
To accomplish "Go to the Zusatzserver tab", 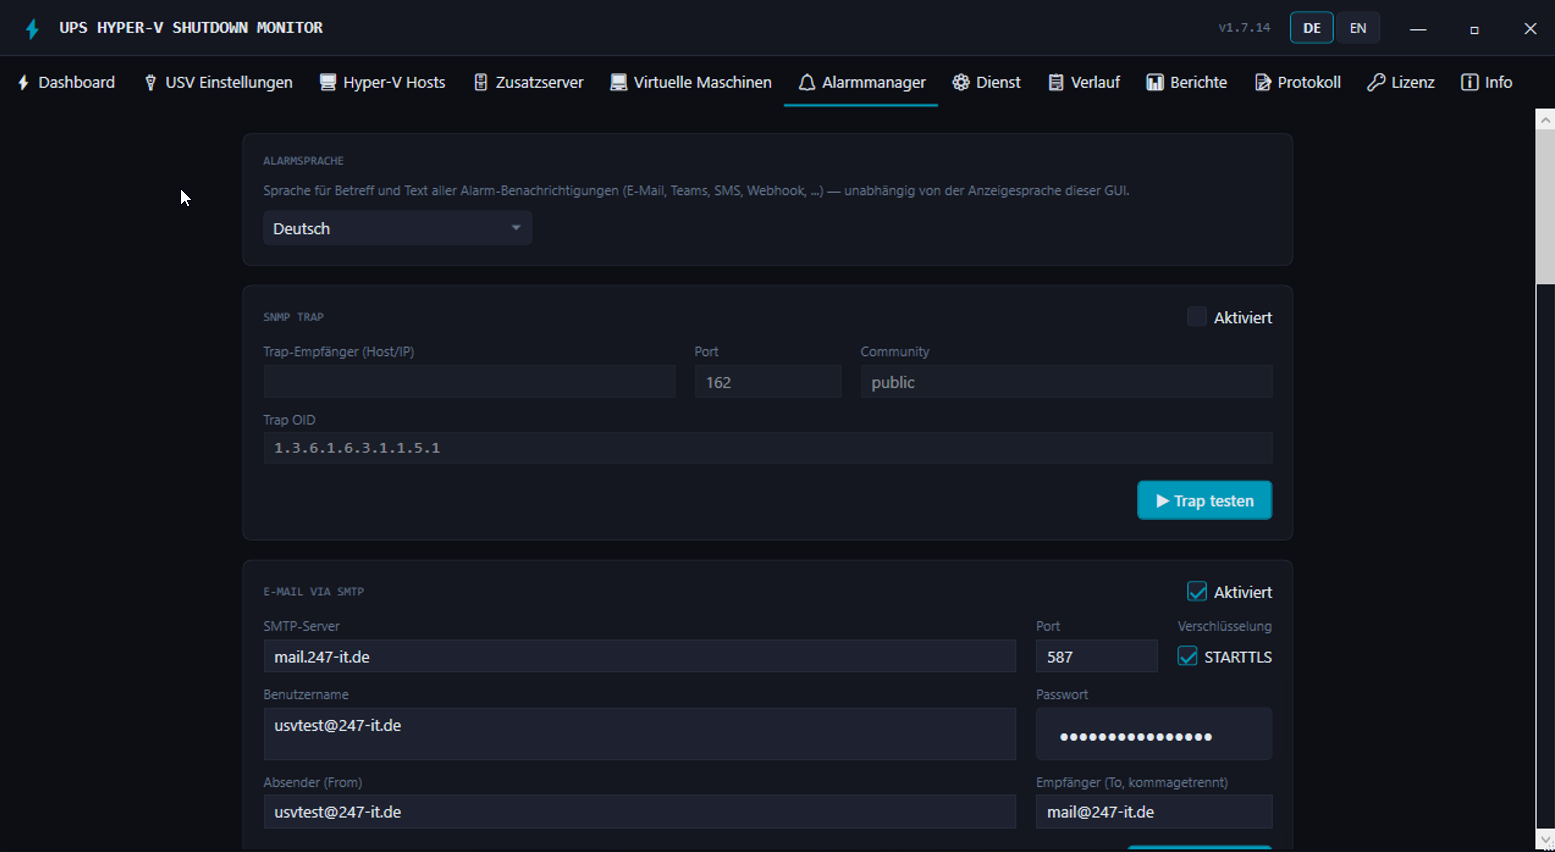I will (x=528, y=82).
